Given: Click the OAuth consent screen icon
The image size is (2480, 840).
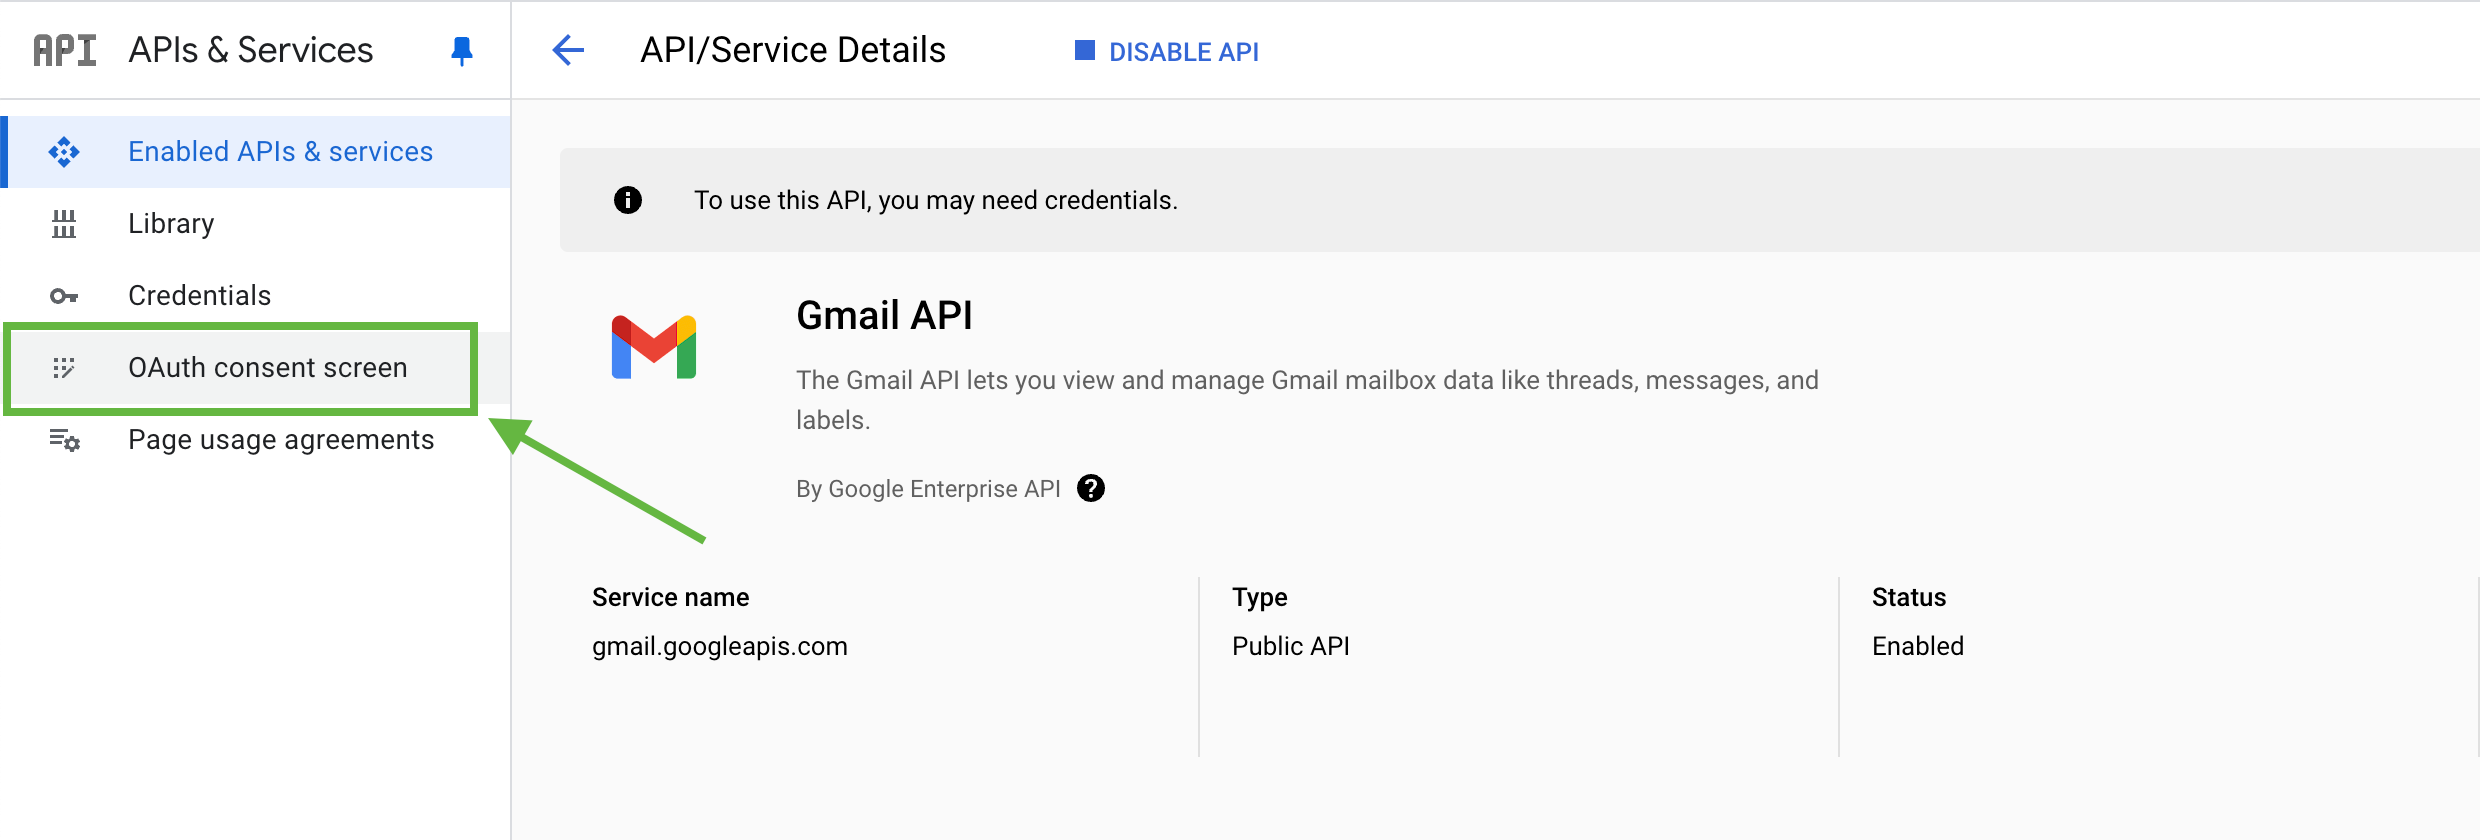Looking at the screenshot, I should [64, 368].
